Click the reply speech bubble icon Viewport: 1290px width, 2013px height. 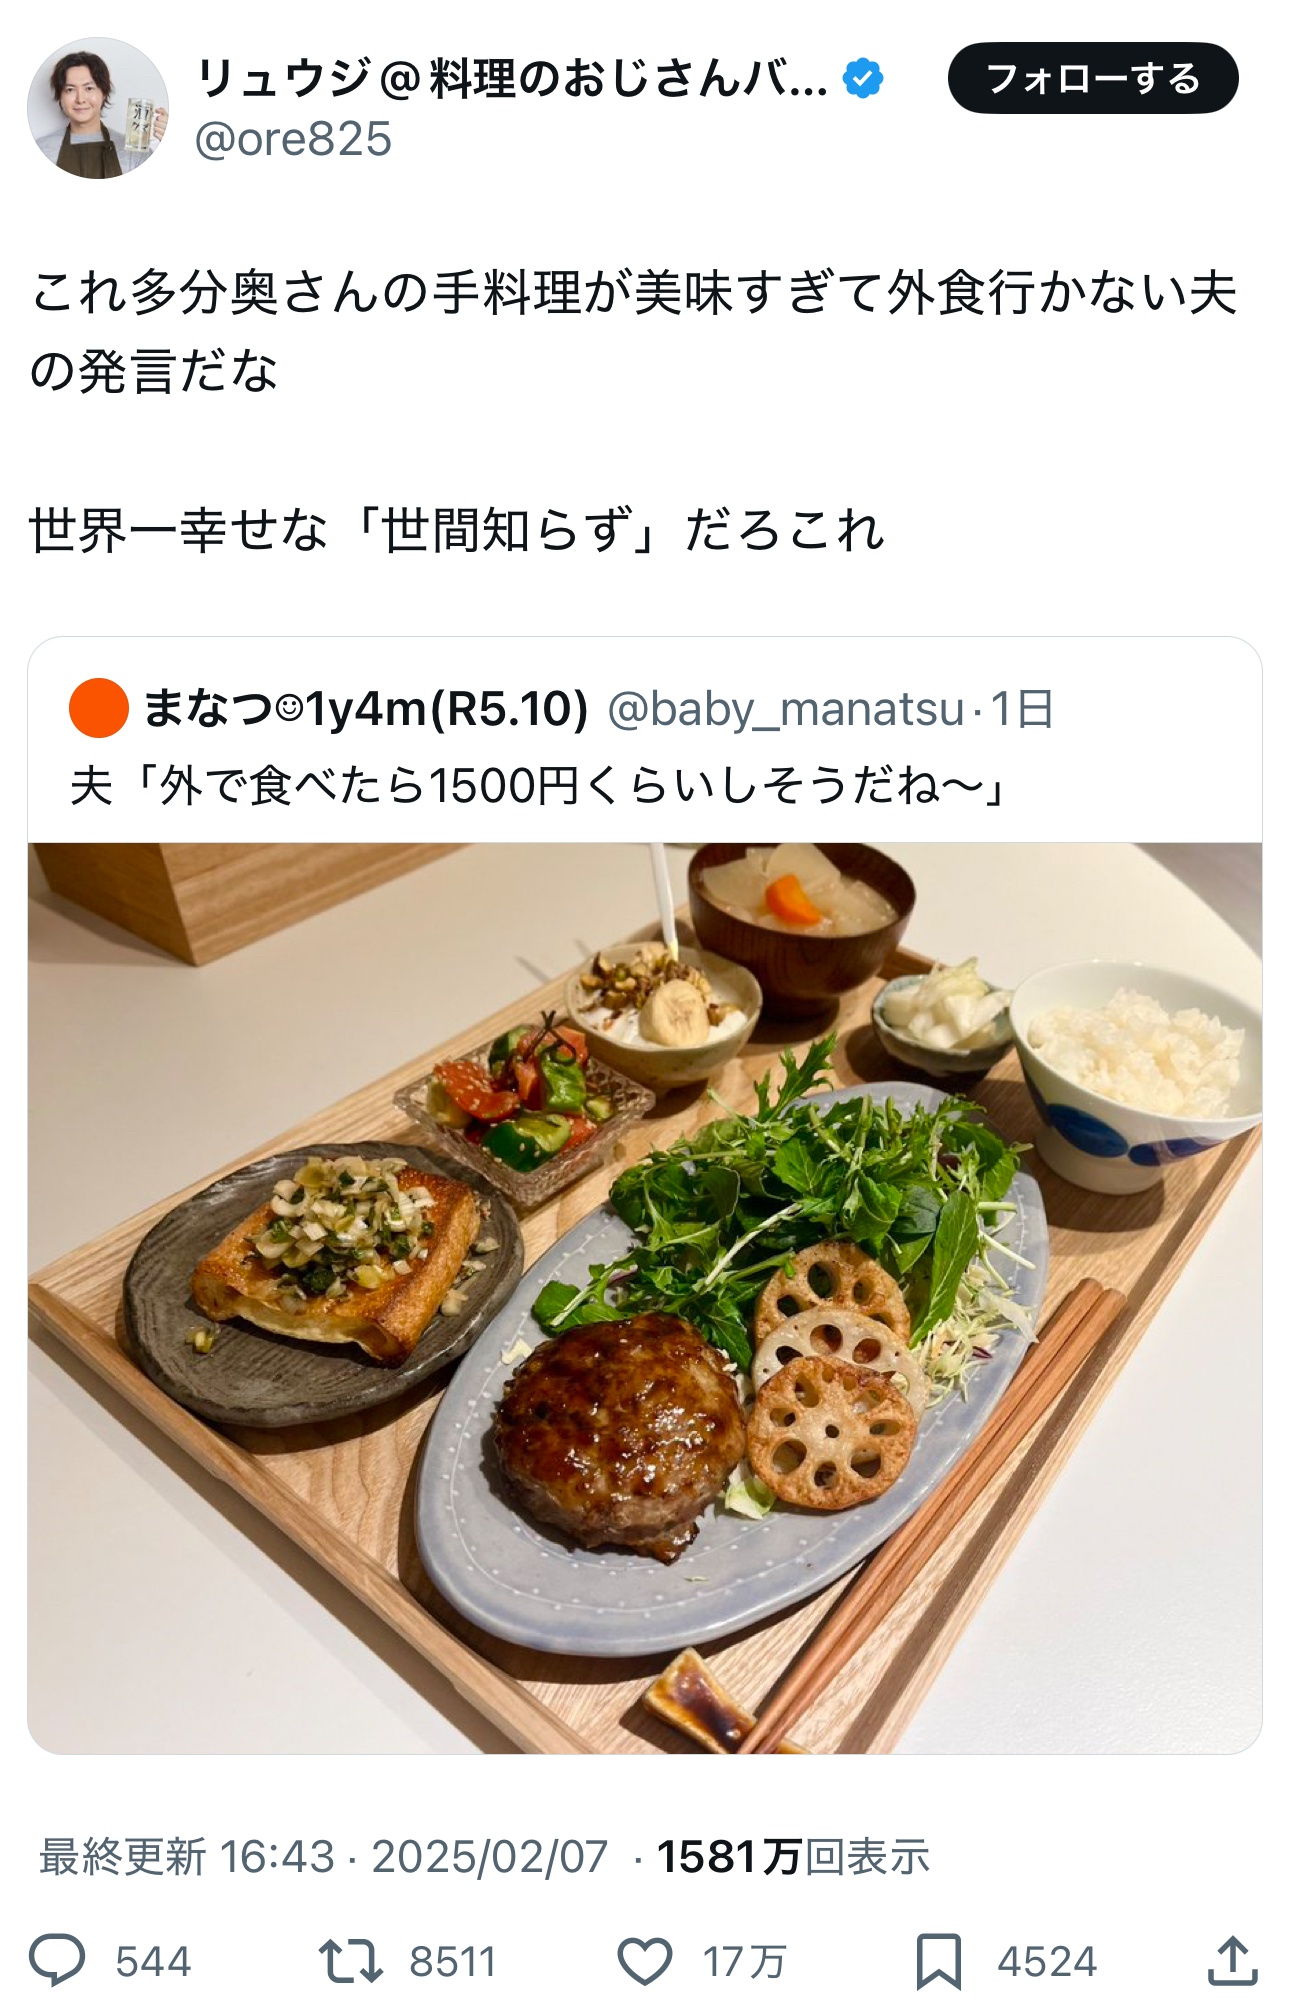click(57, 1960)
